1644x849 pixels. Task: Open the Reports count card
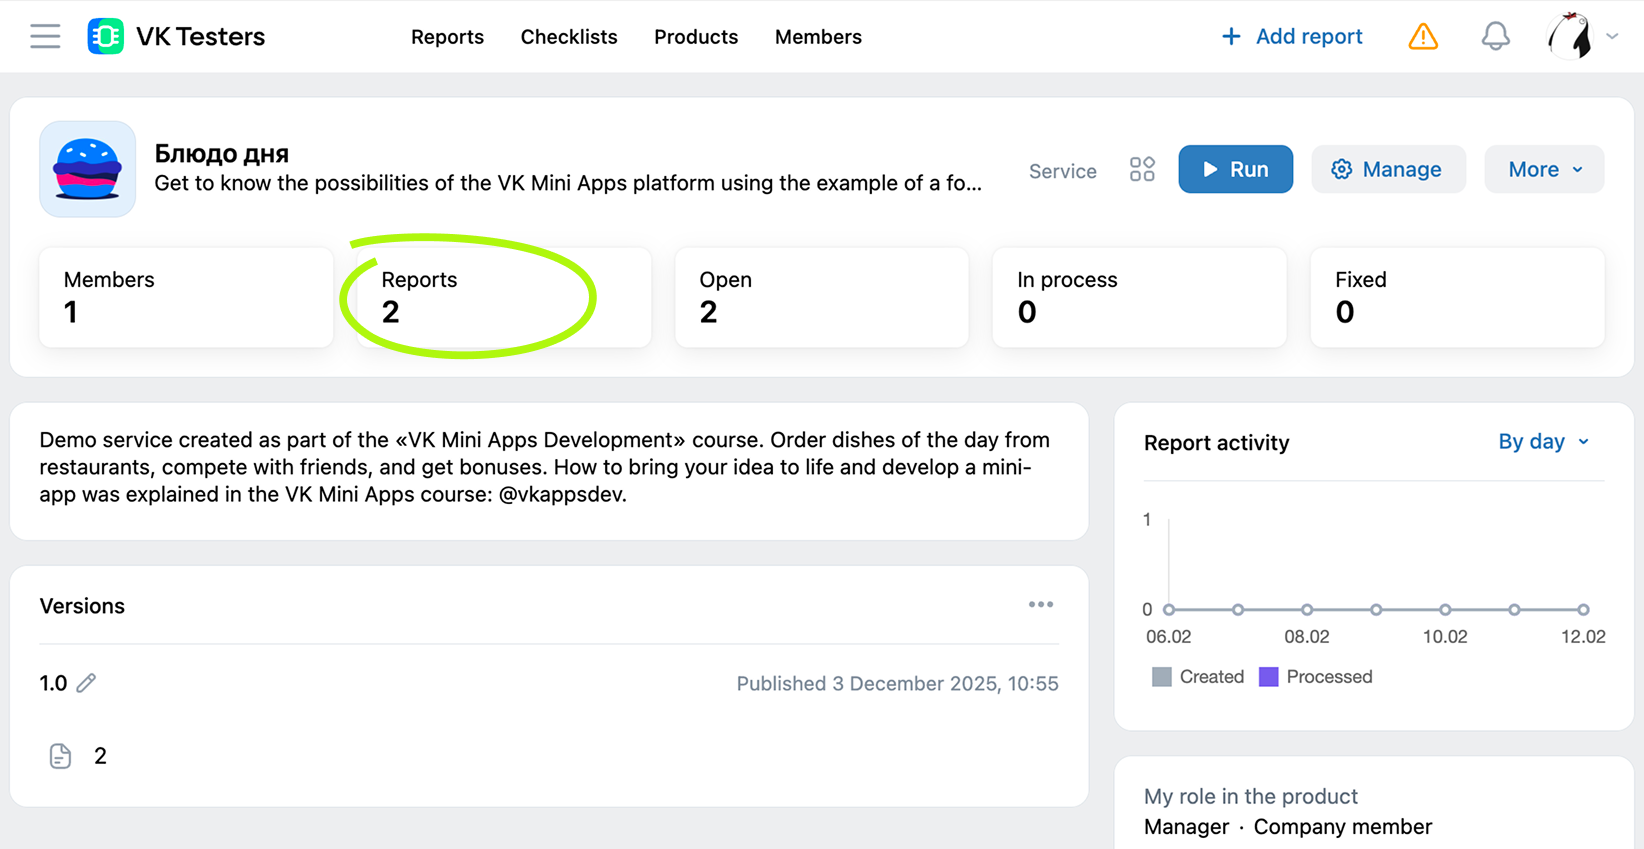coord(504,297)
